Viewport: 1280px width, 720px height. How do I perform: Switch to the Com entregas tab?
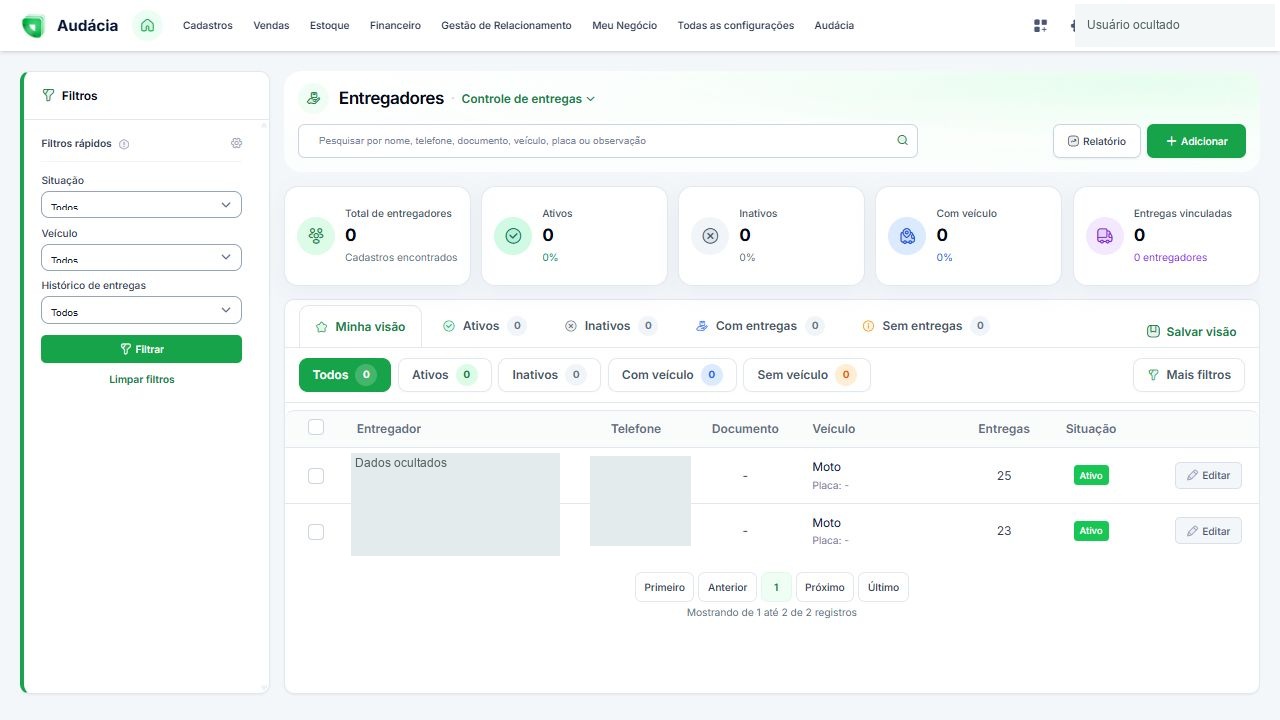click(760, 326)
